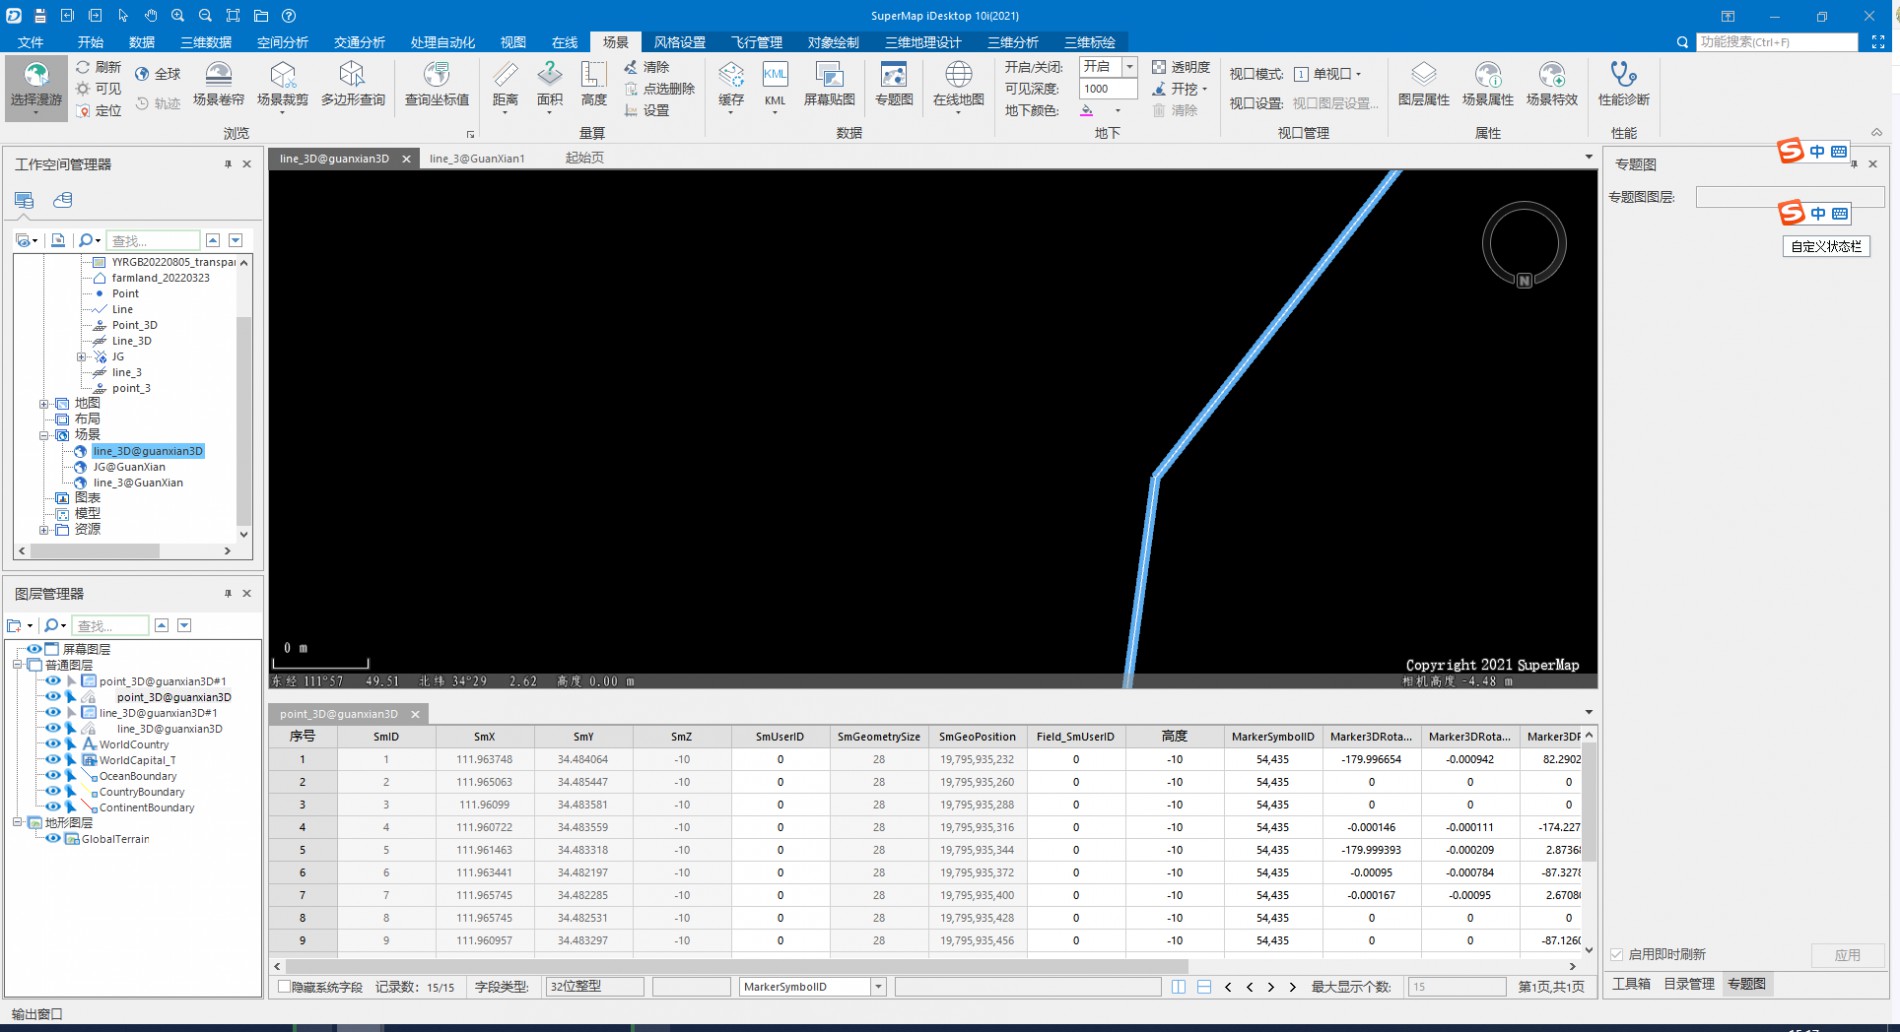Open the 在线地图 online map tool
This screenshot has width=1900, height=1032.
tap(958, 84)
